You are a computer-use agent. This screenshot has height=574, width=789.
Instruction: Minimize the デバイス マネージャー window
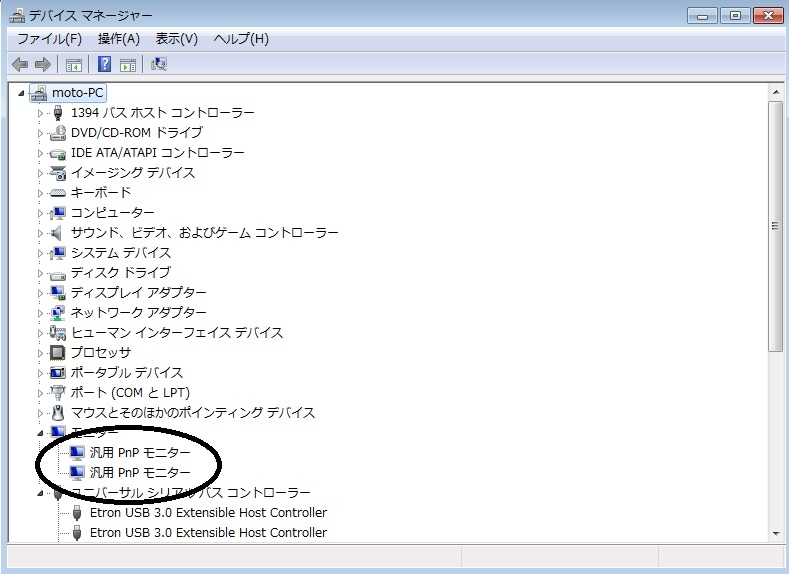(702, 16)
